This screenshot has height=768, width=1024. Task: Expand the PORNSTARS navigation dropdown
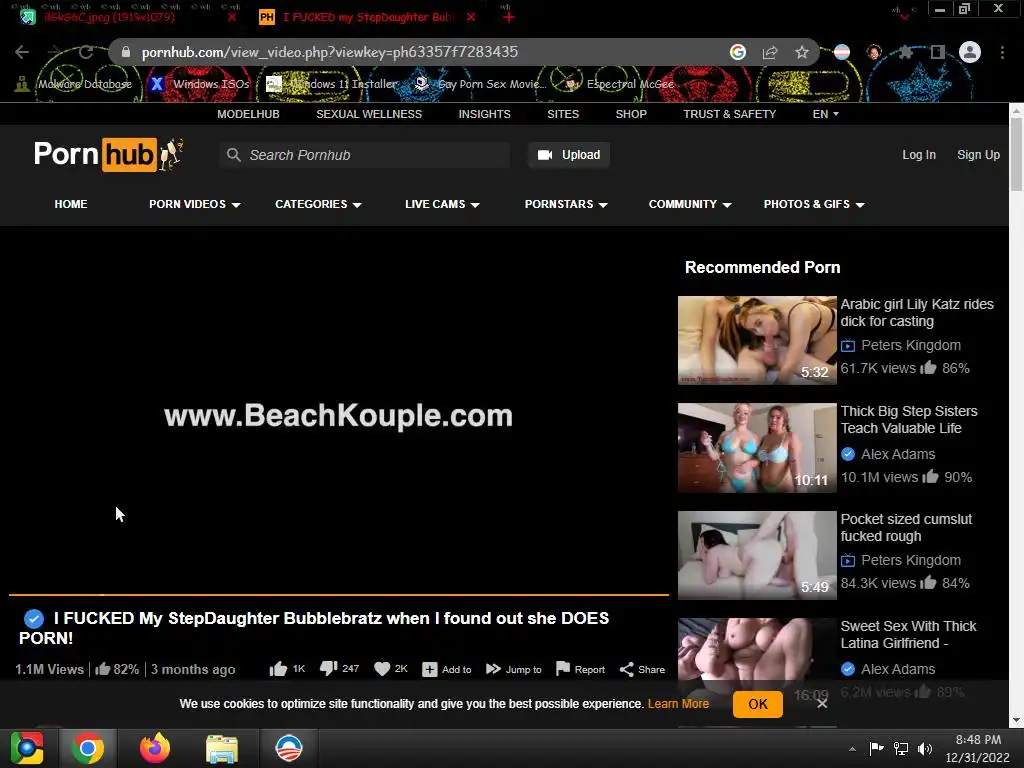click(566, 204)
